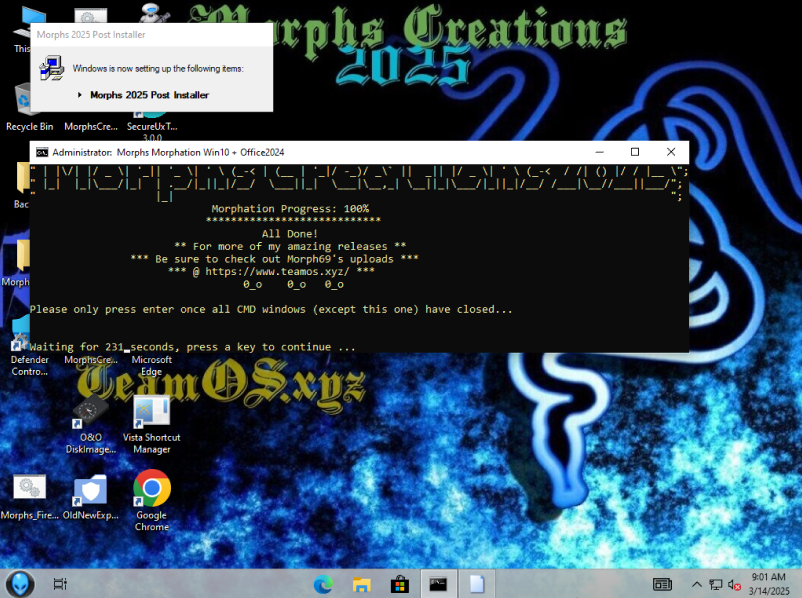Click the 'Morphation Progress: 100%' line

(290, 209)
